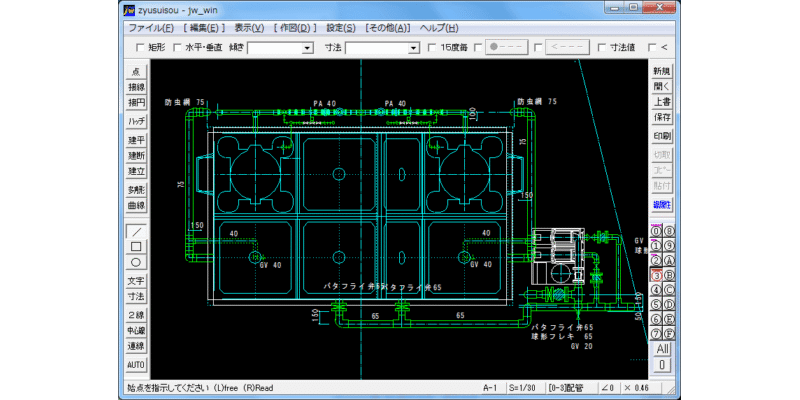Select the 文字 text tool

point(136,281)
